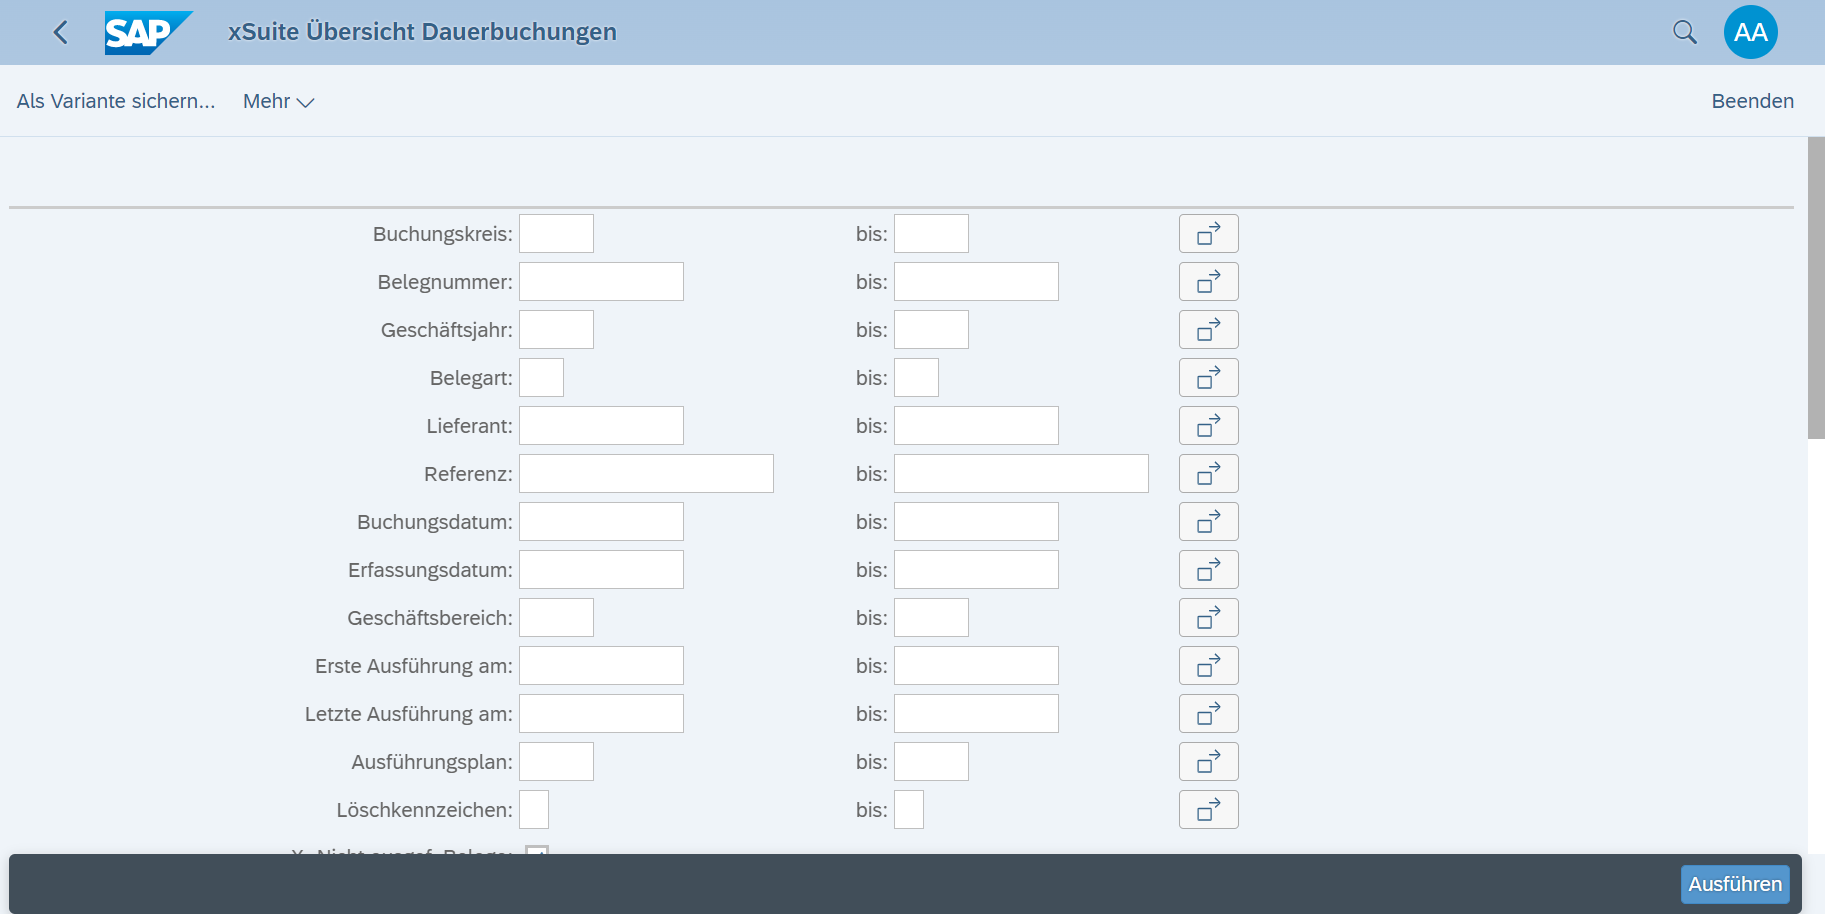Click the Belegart from input field
1825x914 pixels.
coord(541,378)
